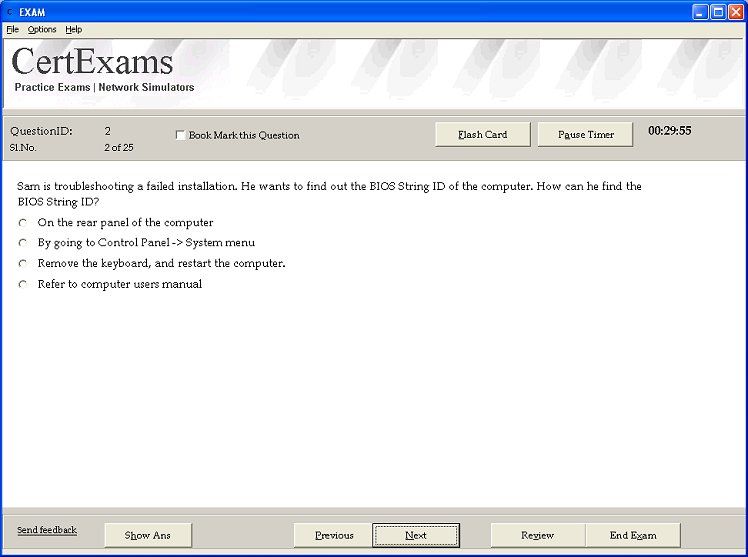
Task: Select 'Remove the keyboard, and restart' option
Action: click(x=22, y=263)
